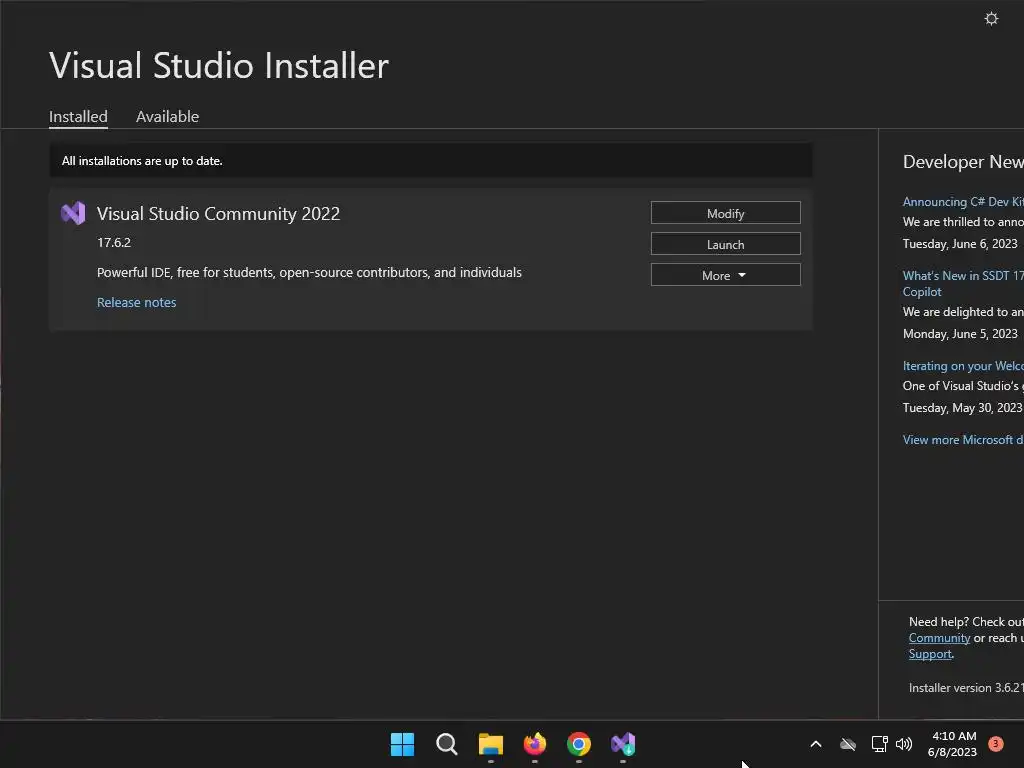Switch to the Installed tab
The height and width of the screenshot is (768, 1024).
point(78,117)
